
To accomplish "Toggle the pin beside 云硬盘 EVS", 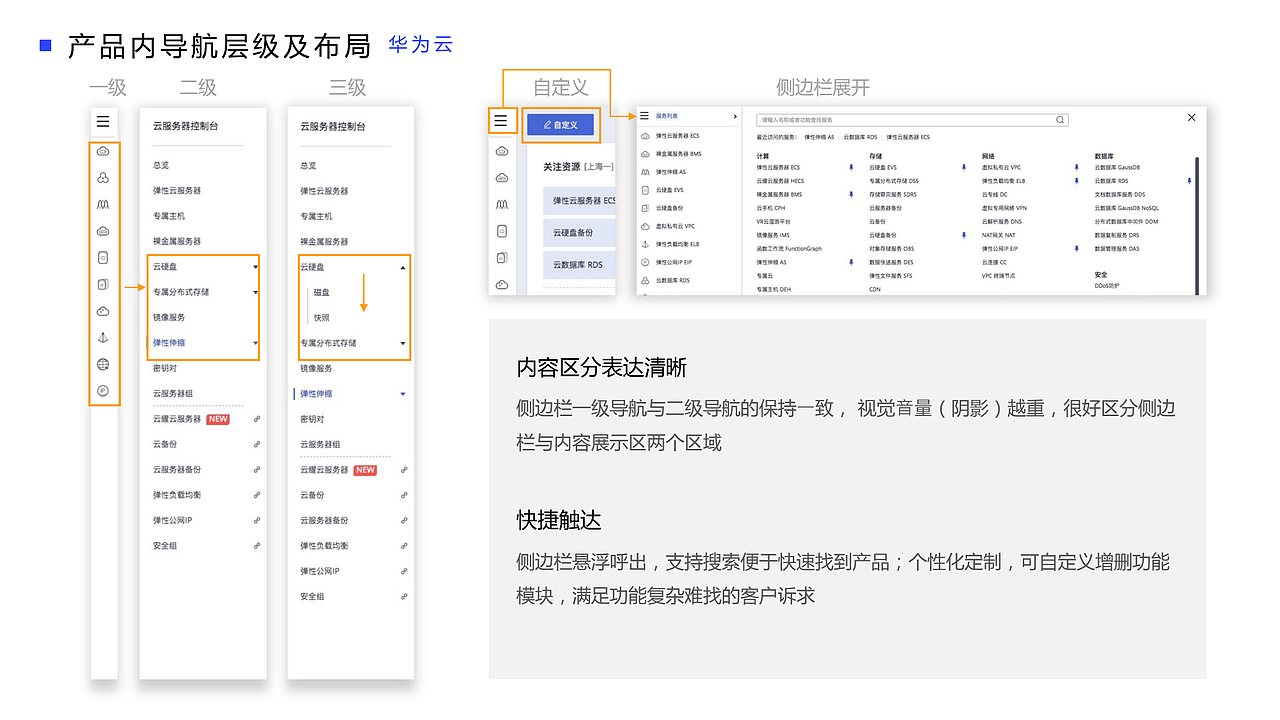I will pyautogui.click(x=964, y=167).
